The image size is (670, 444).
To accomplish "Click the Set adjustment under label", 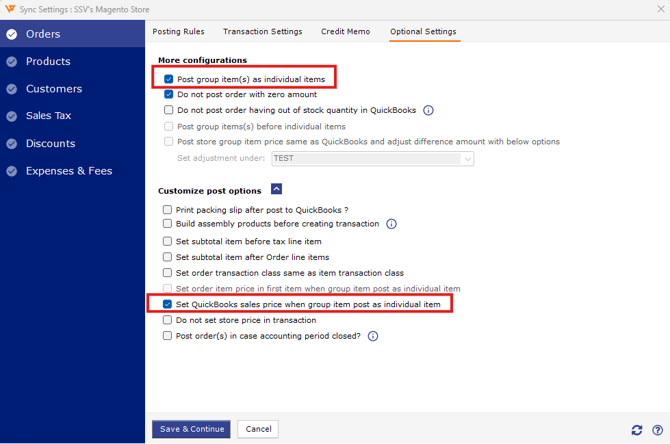I will (x=221, y=158).
